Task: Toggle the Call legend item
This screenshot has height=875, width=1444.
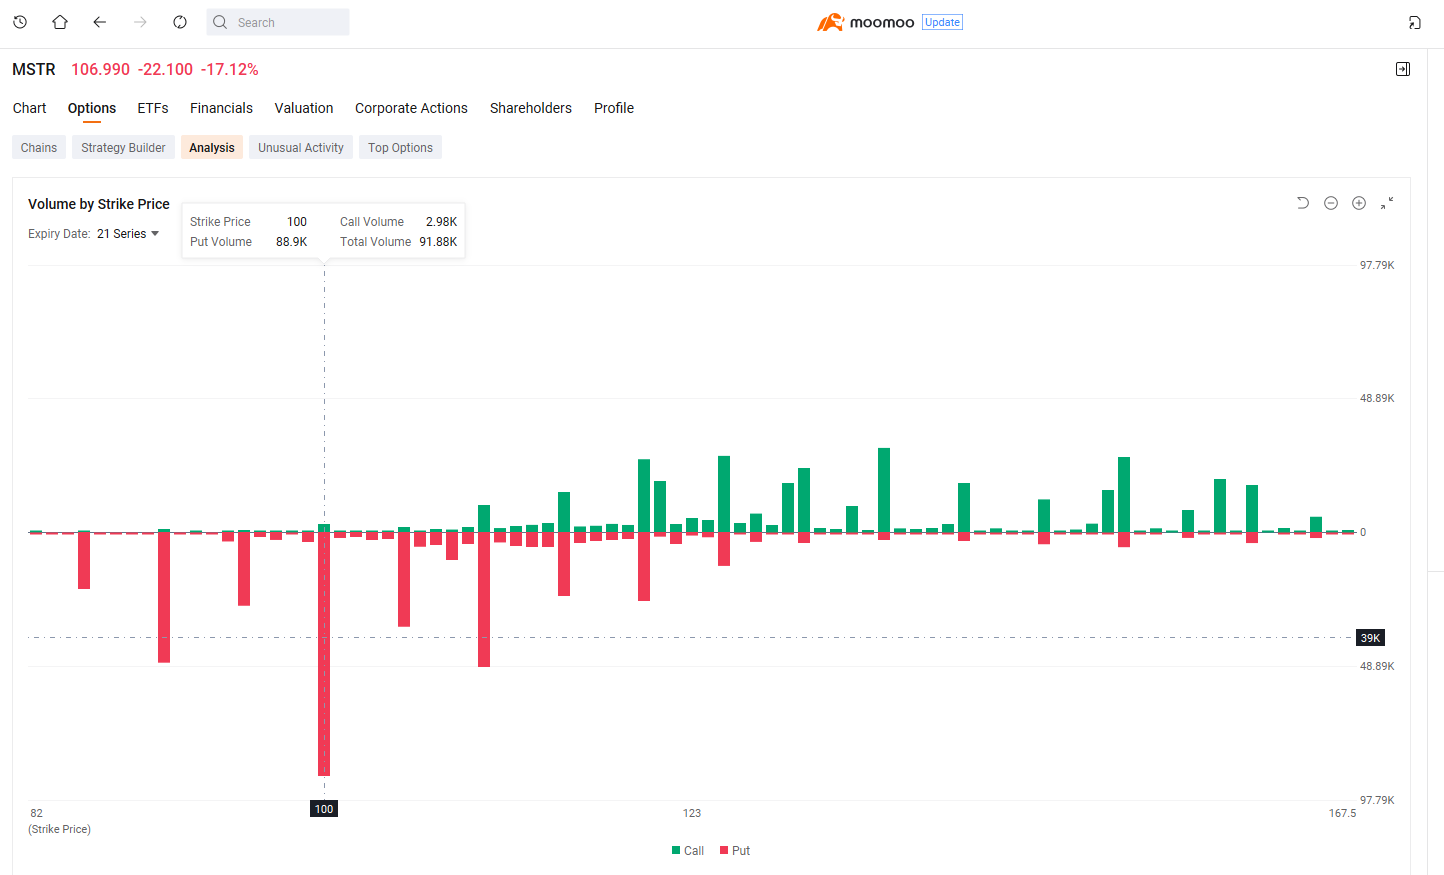Action: 688,850
